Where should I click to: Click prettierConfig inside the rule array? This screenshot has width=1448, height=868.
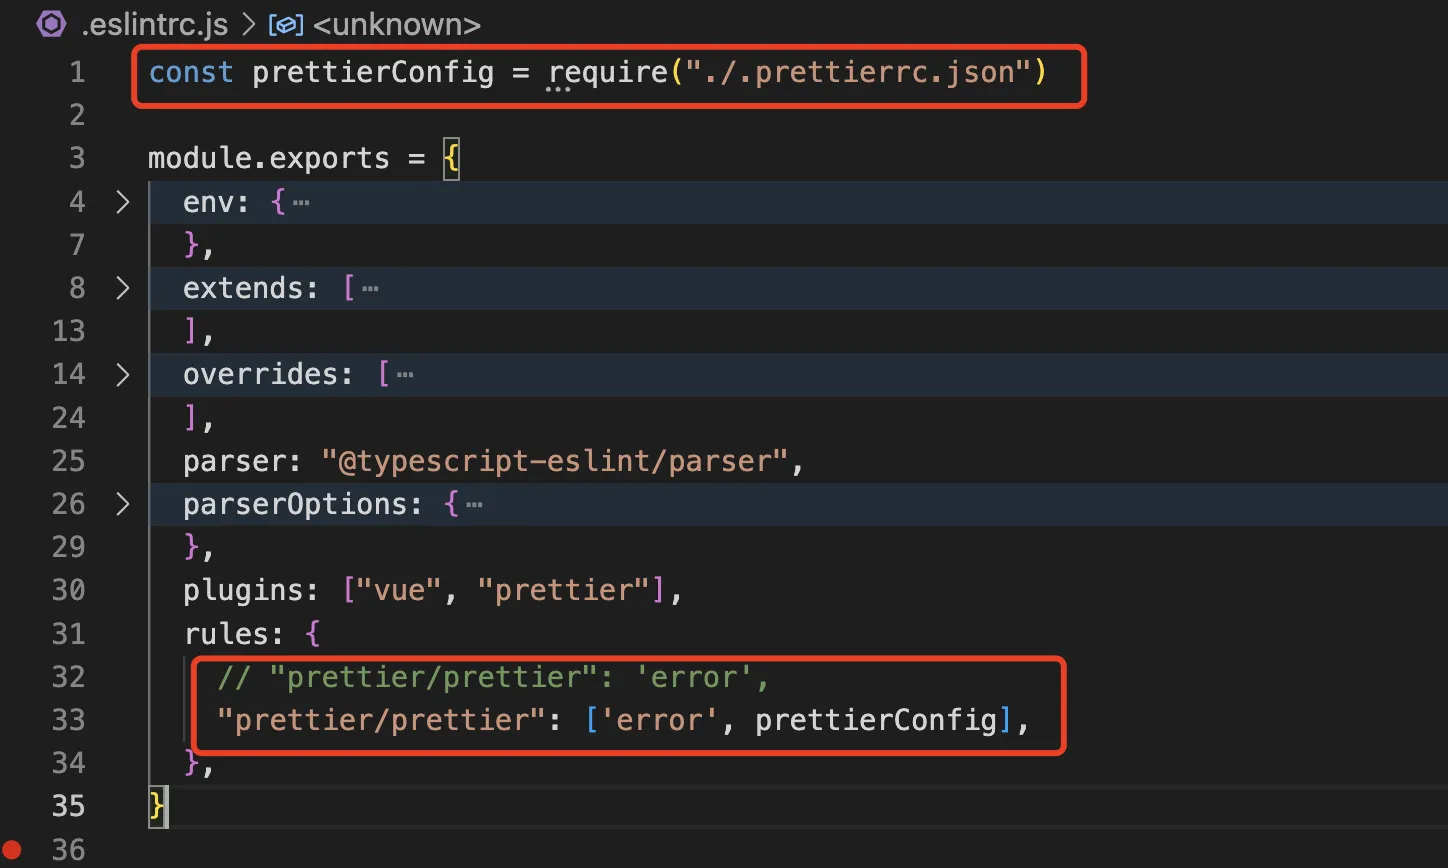pyautogui.click(x=876, y=720)
